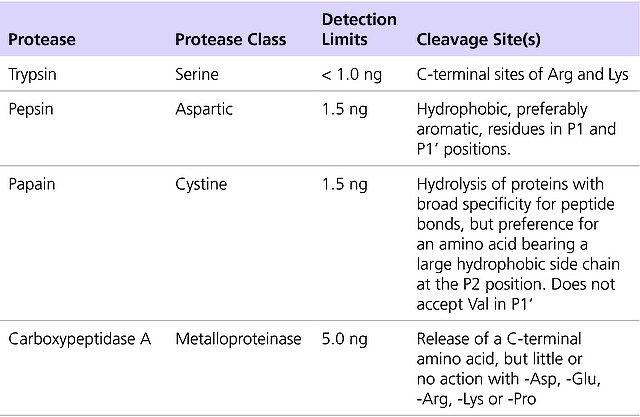
Task: Click the 5.0 ng detection limit
Action: (x=344, y=339)
